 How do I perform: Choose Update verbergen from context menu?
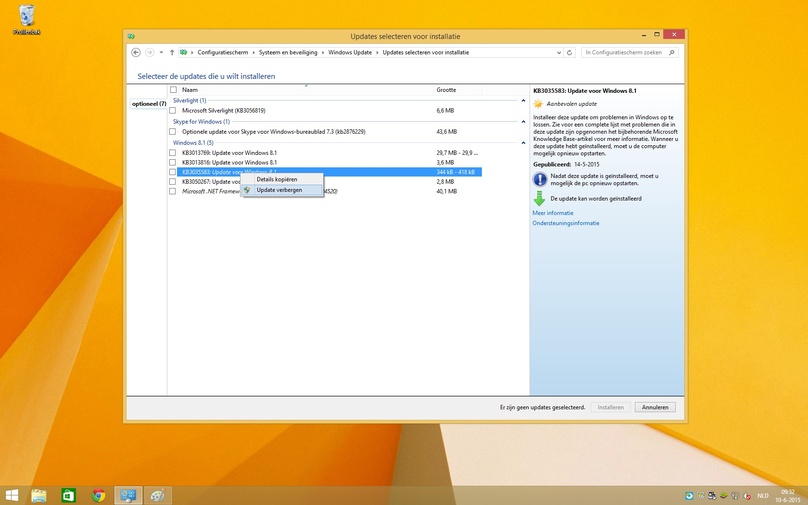[282, 190]
